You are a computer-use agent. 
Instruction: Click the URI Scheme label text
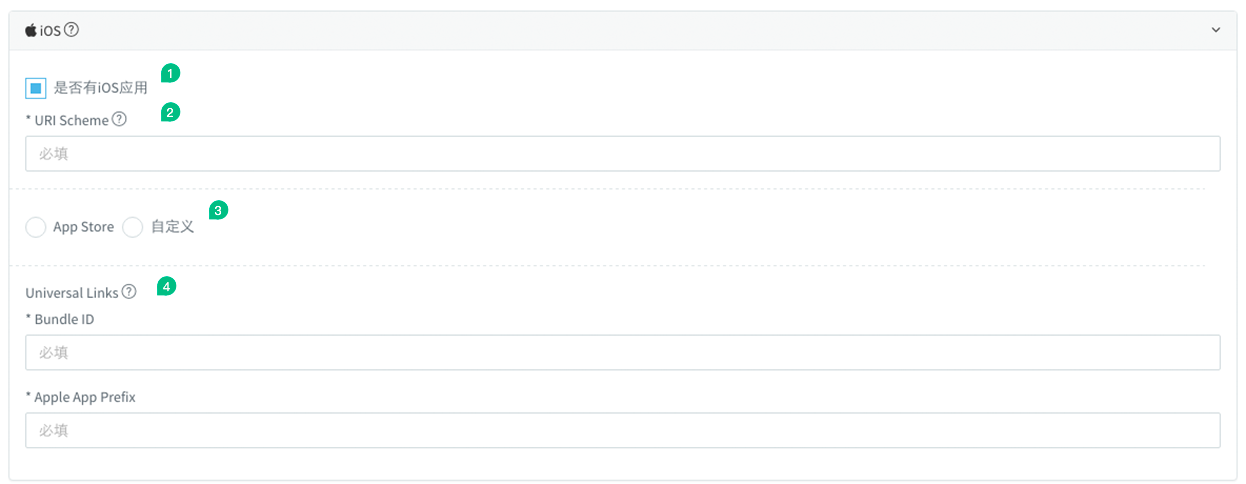71,120
